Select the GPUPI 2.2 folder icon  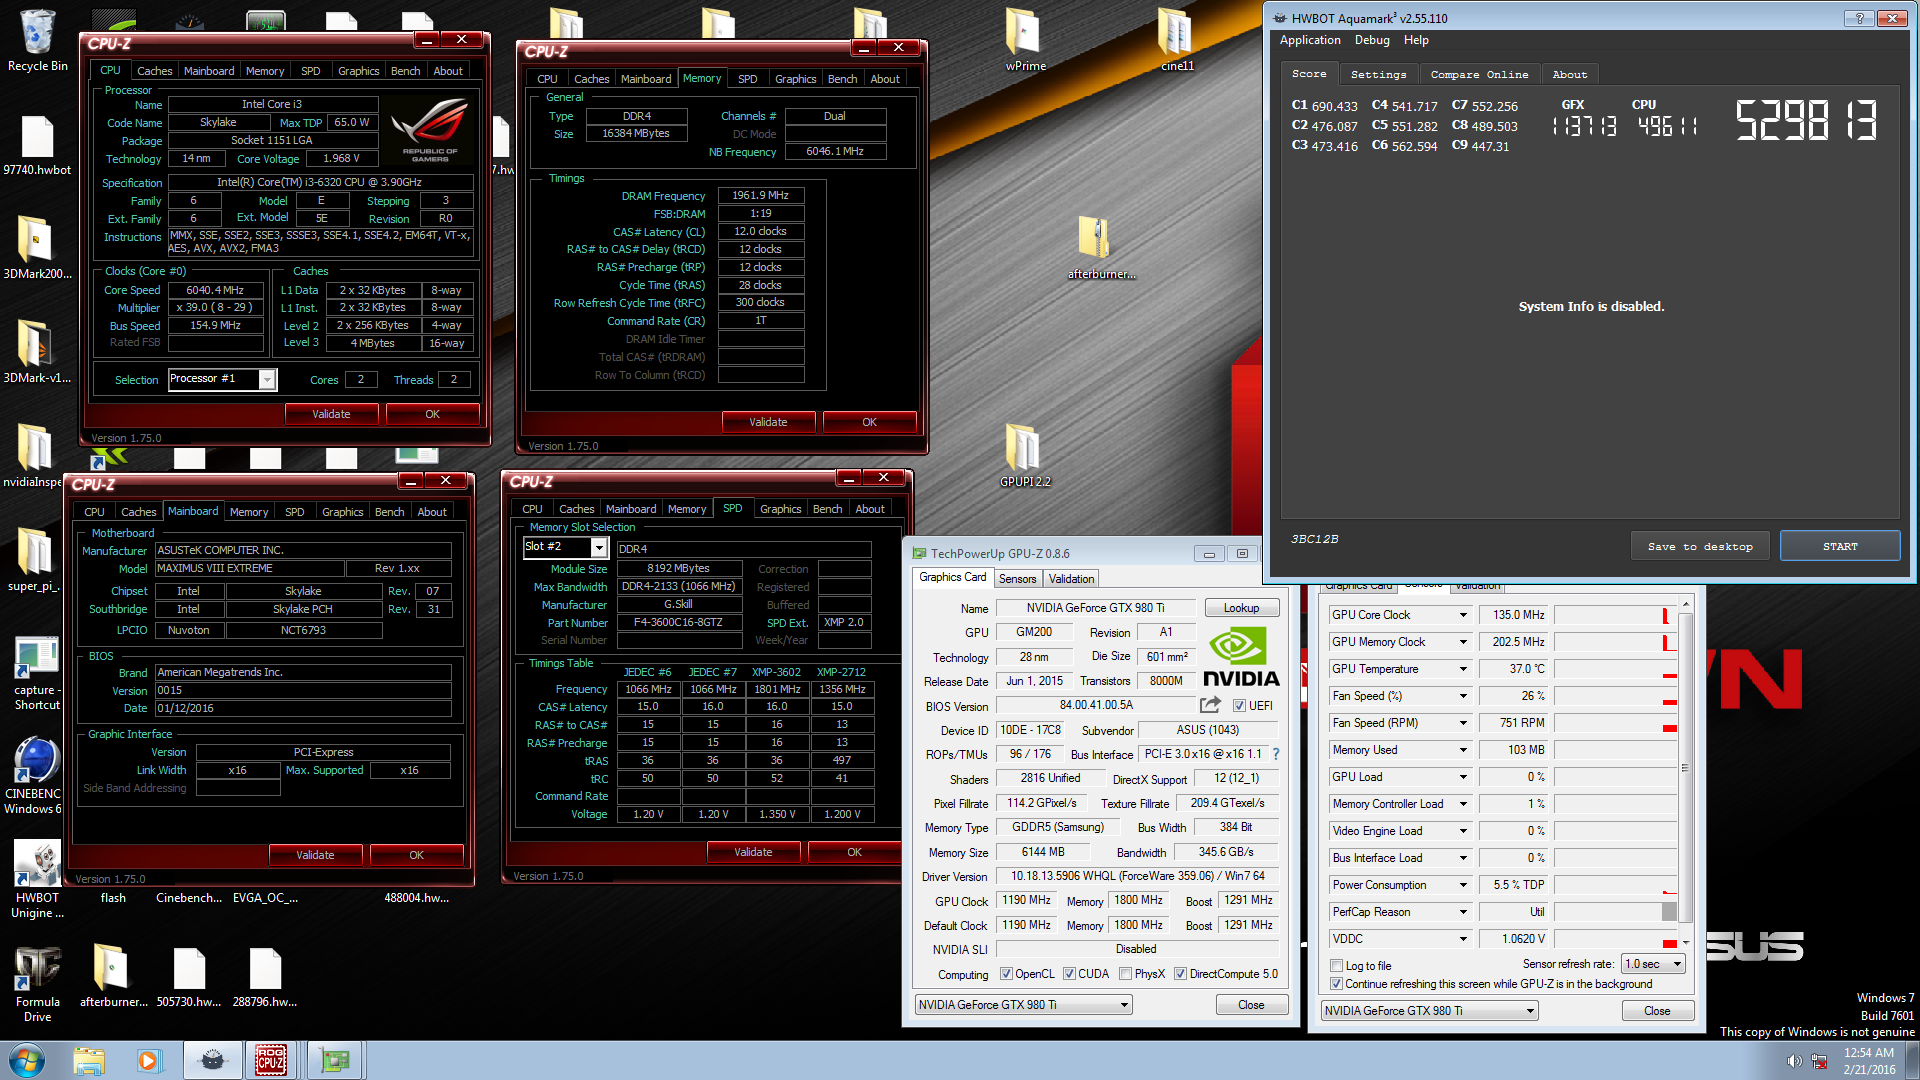pyautogui.click(x=1025, y=455)
